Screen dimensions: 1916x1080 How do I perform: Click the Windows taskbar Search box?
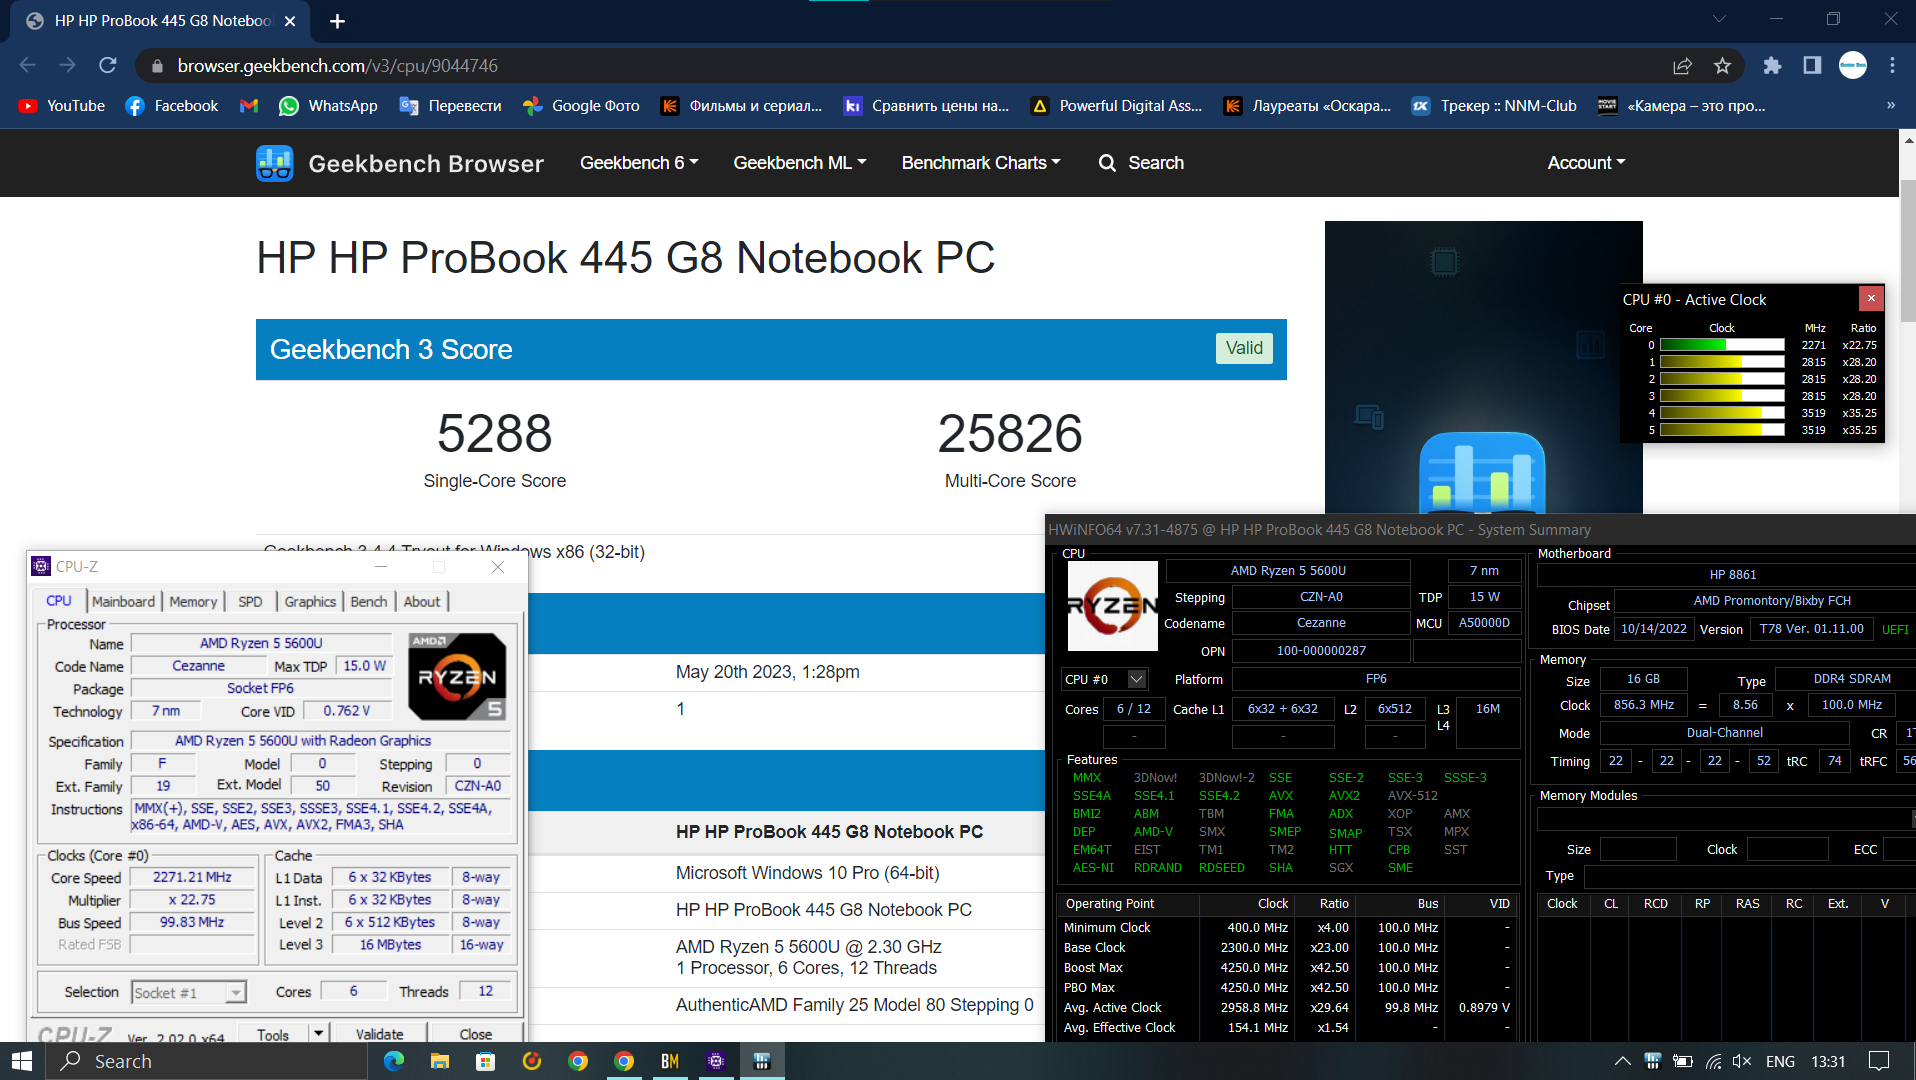(x=207, y=1061)
